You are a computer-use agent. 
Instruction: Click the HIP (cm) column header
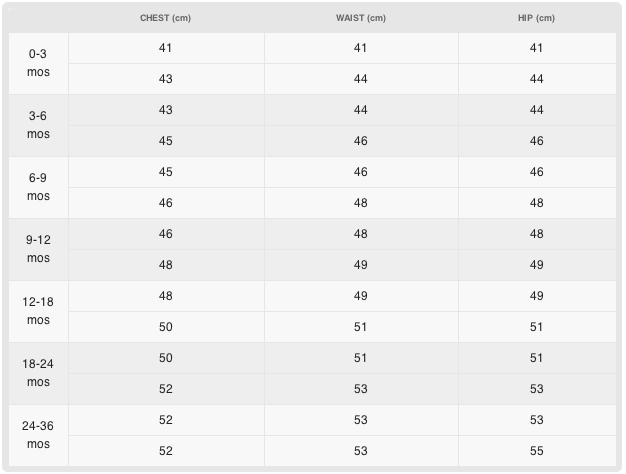click(536, 18)
